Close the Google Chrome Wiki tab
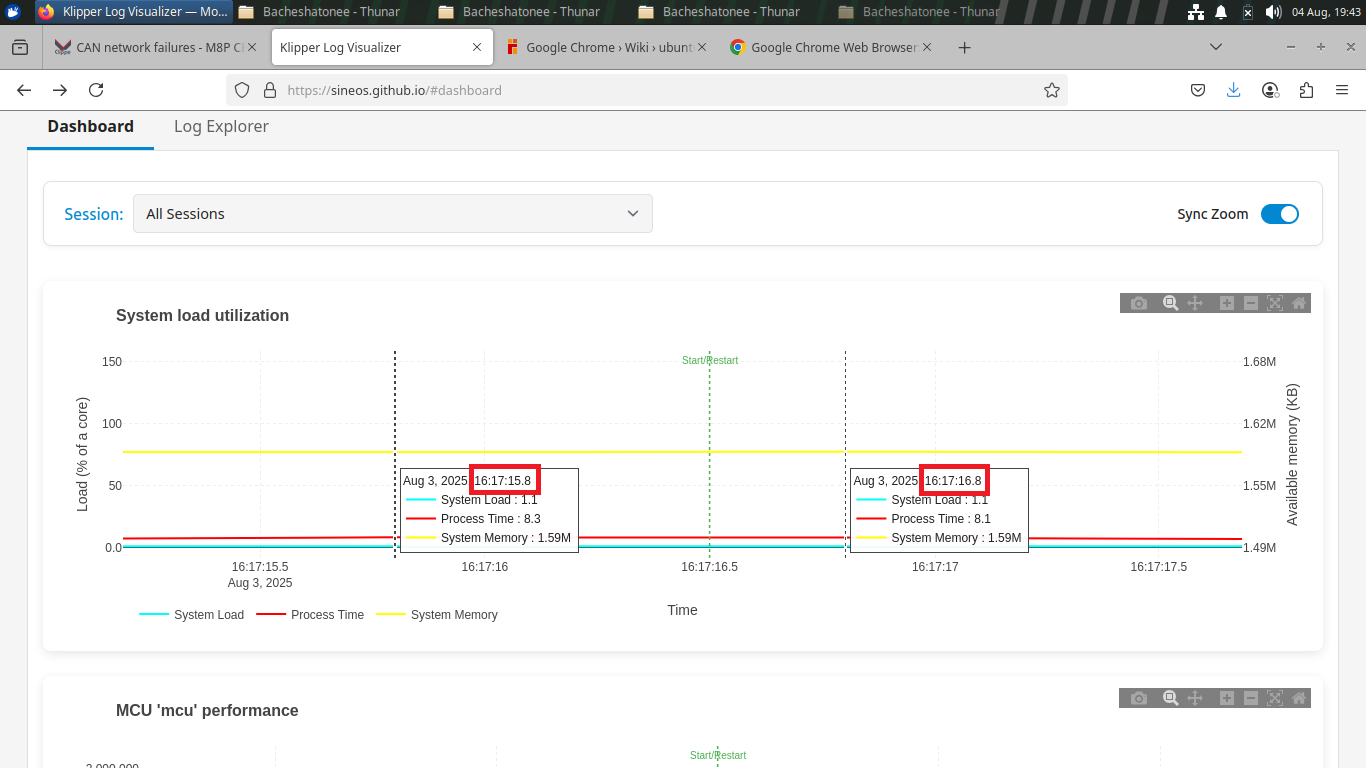Screen dimensions: 1366x768 [x=702, y=47]
